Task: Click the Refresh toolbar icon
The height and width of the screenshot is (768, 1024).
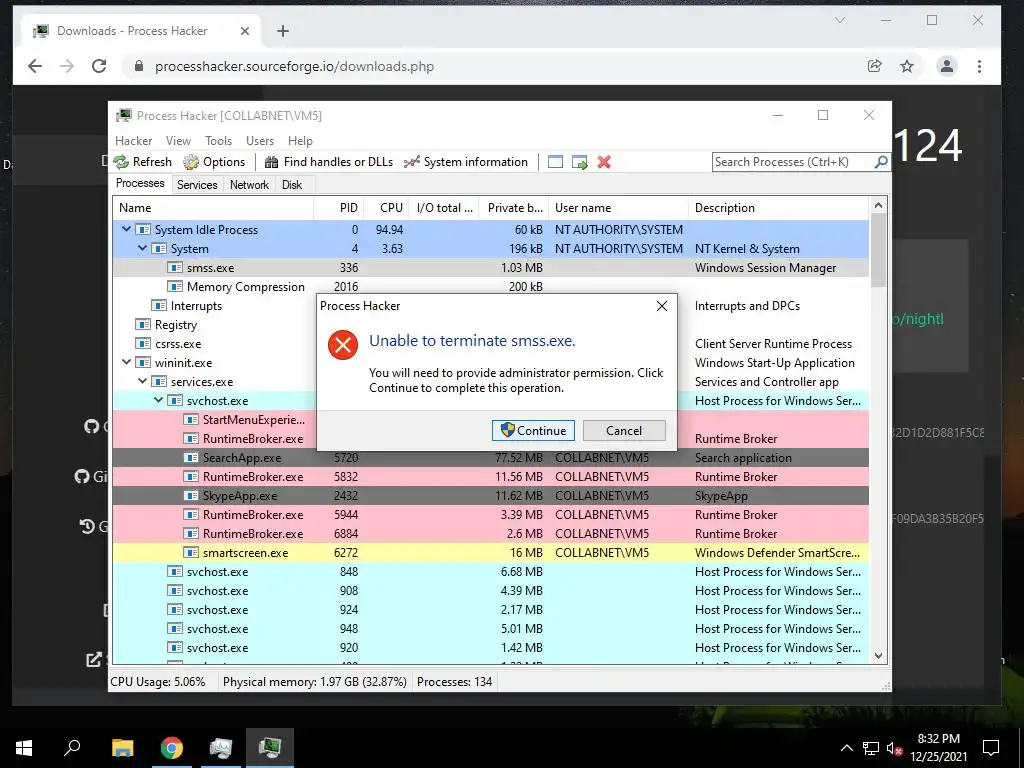Action: (x=121, y=162)
